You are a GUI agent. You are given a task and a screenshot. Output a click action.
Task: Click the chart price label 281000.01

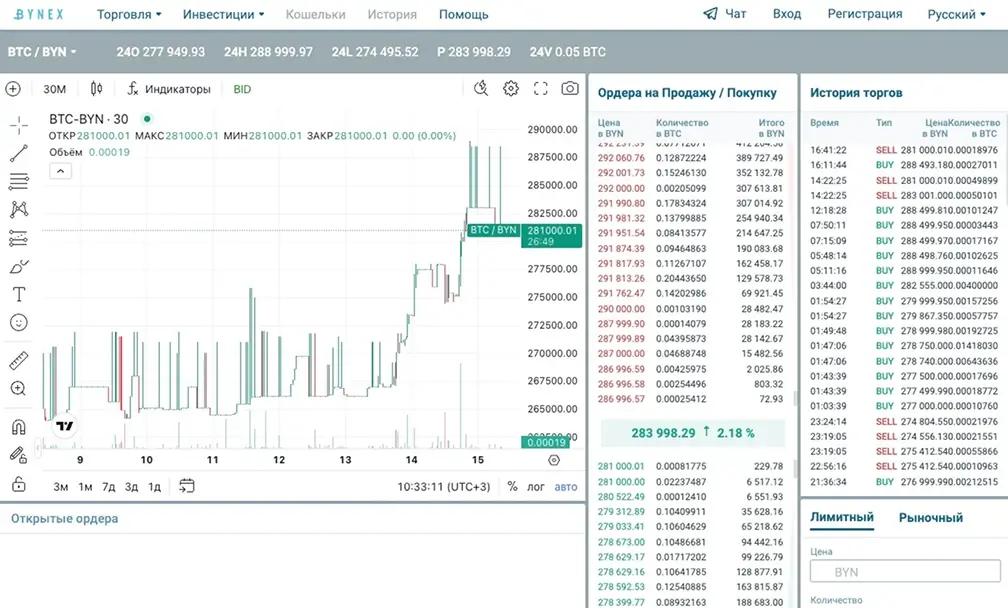pos(552,235)
